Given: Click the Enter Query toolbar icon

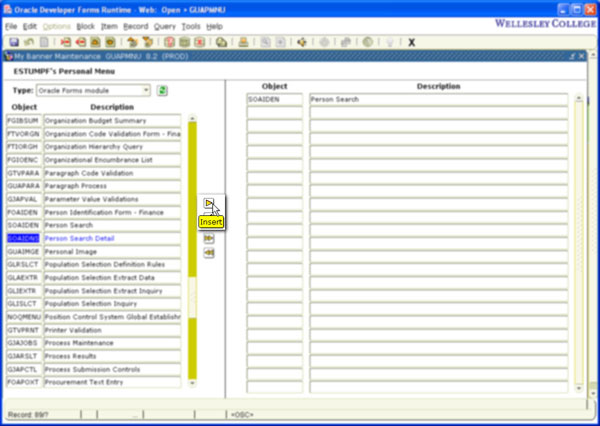Looking at the screenshot, I should (x=170, y=42).
